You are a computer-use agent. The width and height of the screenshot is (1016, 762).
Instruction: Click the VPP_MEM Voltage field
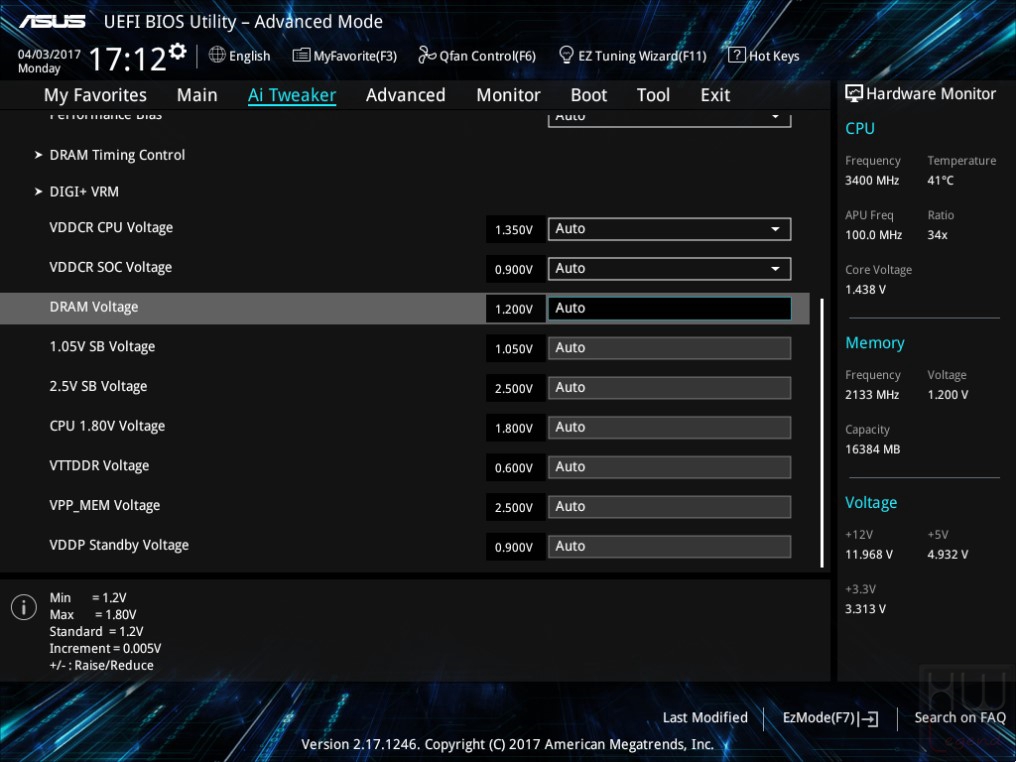(x=669, y=507)
